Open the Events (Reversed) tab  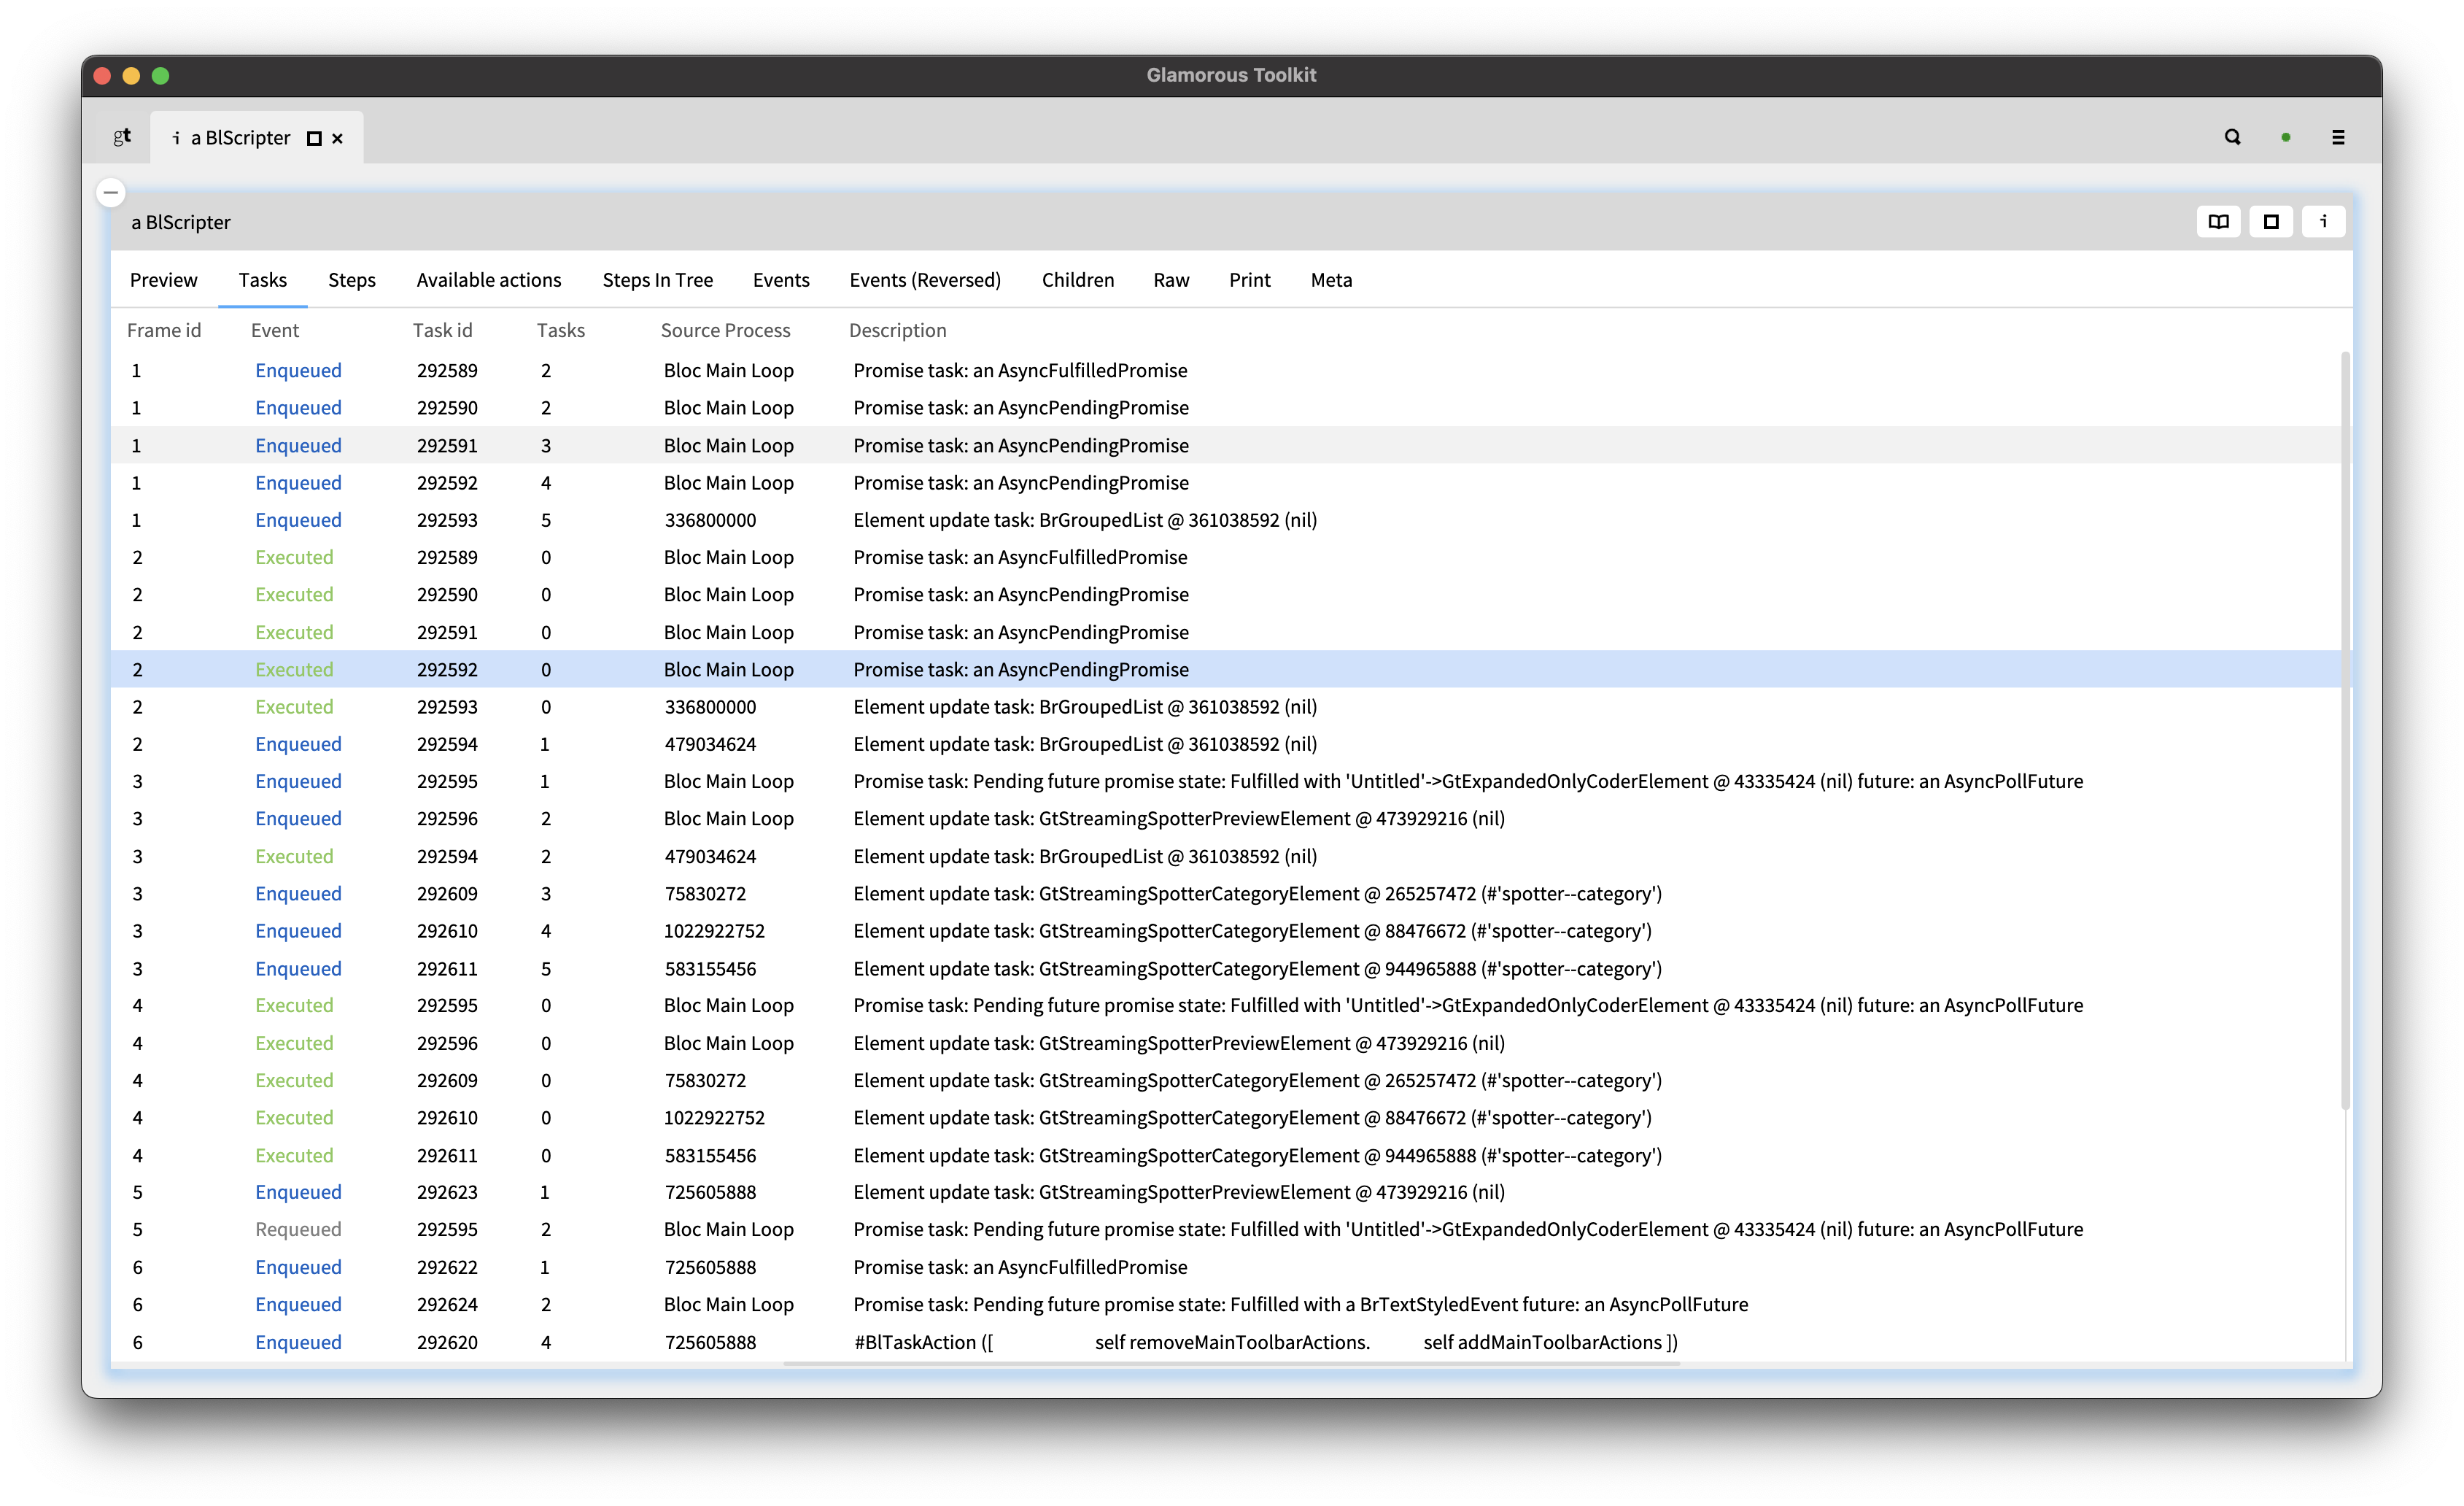click(925, 280)
